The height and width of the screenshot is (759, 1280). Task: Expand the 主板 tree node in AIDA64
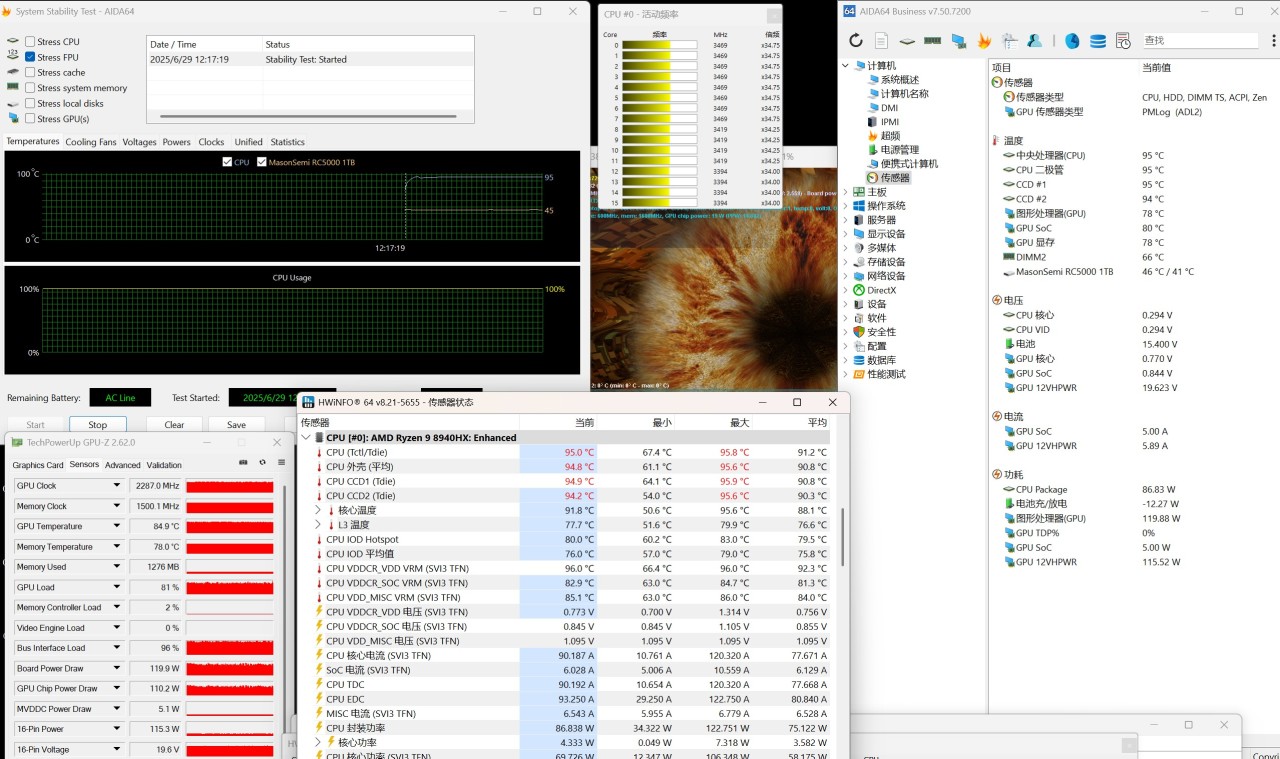(846, 192)
